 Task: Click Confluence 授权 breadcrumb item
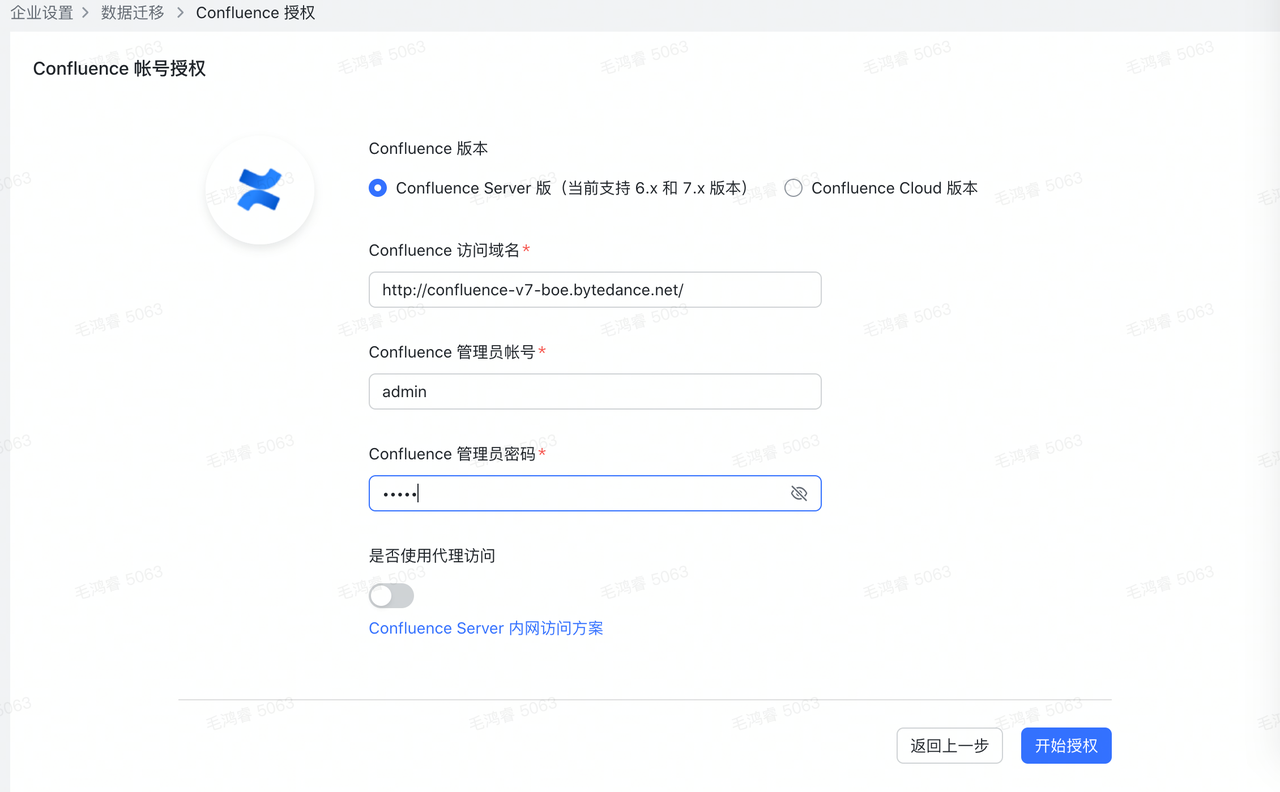(256, 13)
